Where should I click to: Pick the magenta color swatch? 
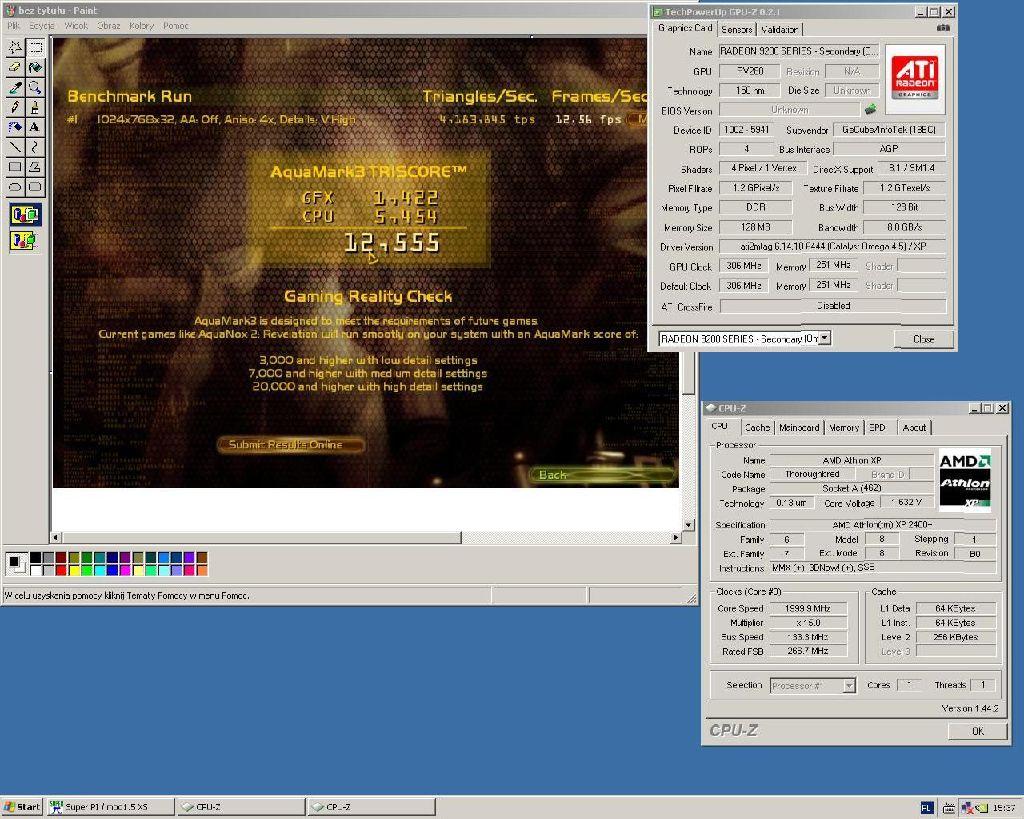coord(125,570)
